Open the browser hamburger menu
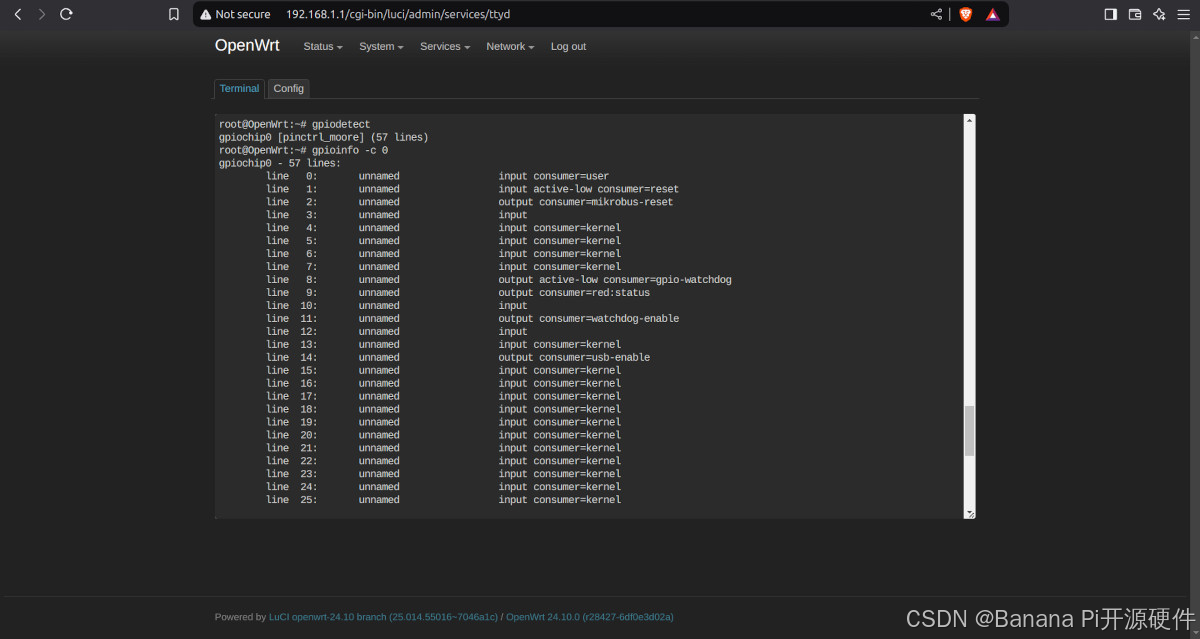The image size is (1200, 639). point(1184,14)
